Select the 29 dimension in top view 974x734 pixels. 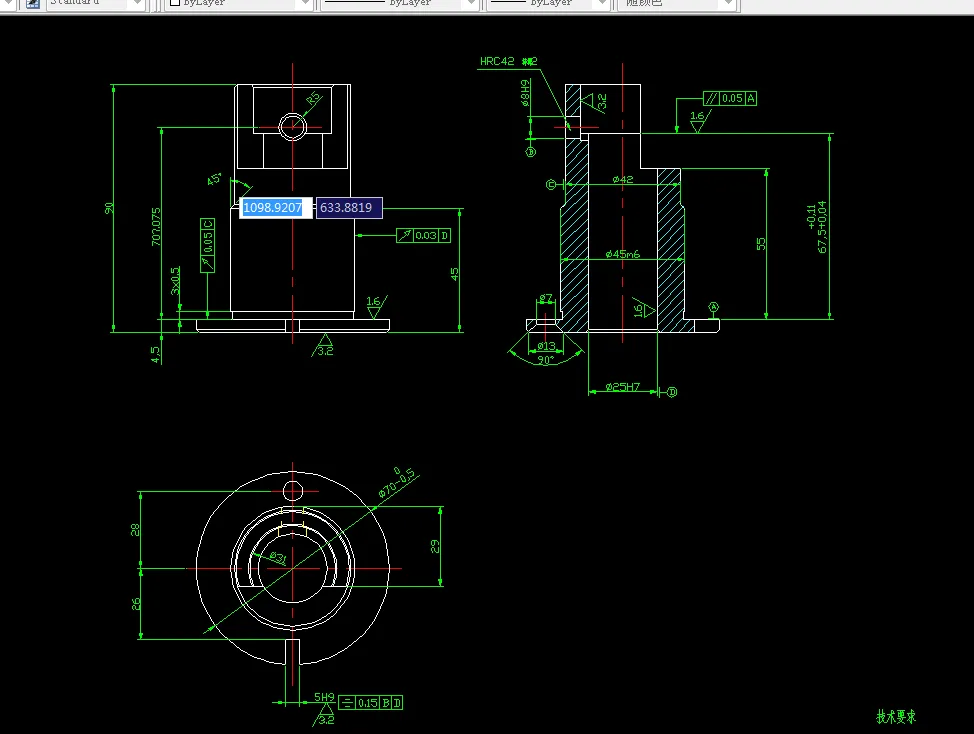[x=435, y=546]
